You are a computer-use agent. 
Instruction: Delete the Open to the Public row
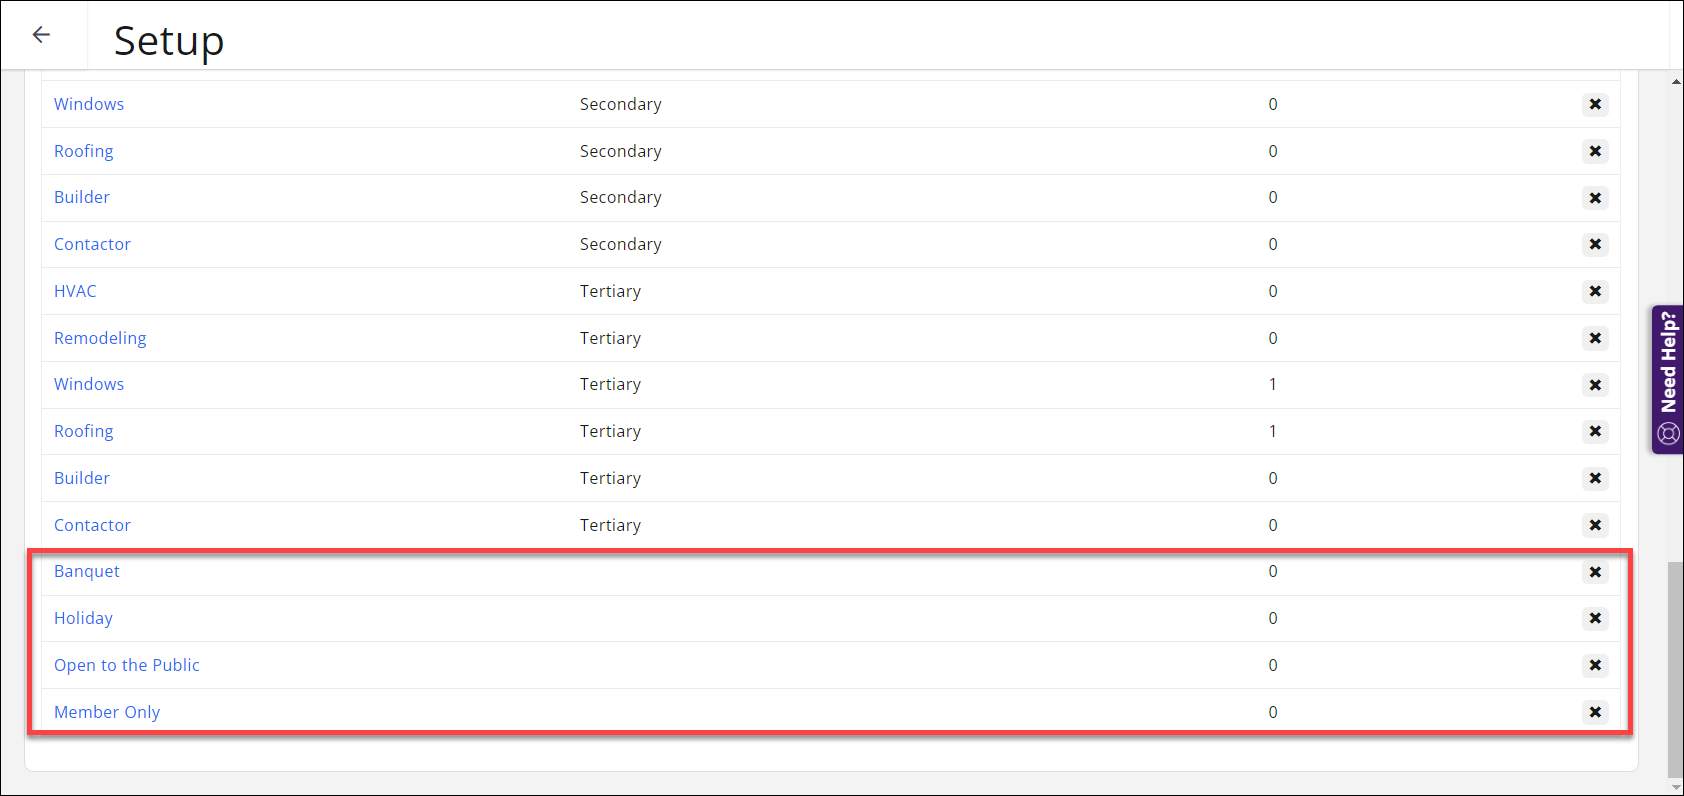[1595, 665]
